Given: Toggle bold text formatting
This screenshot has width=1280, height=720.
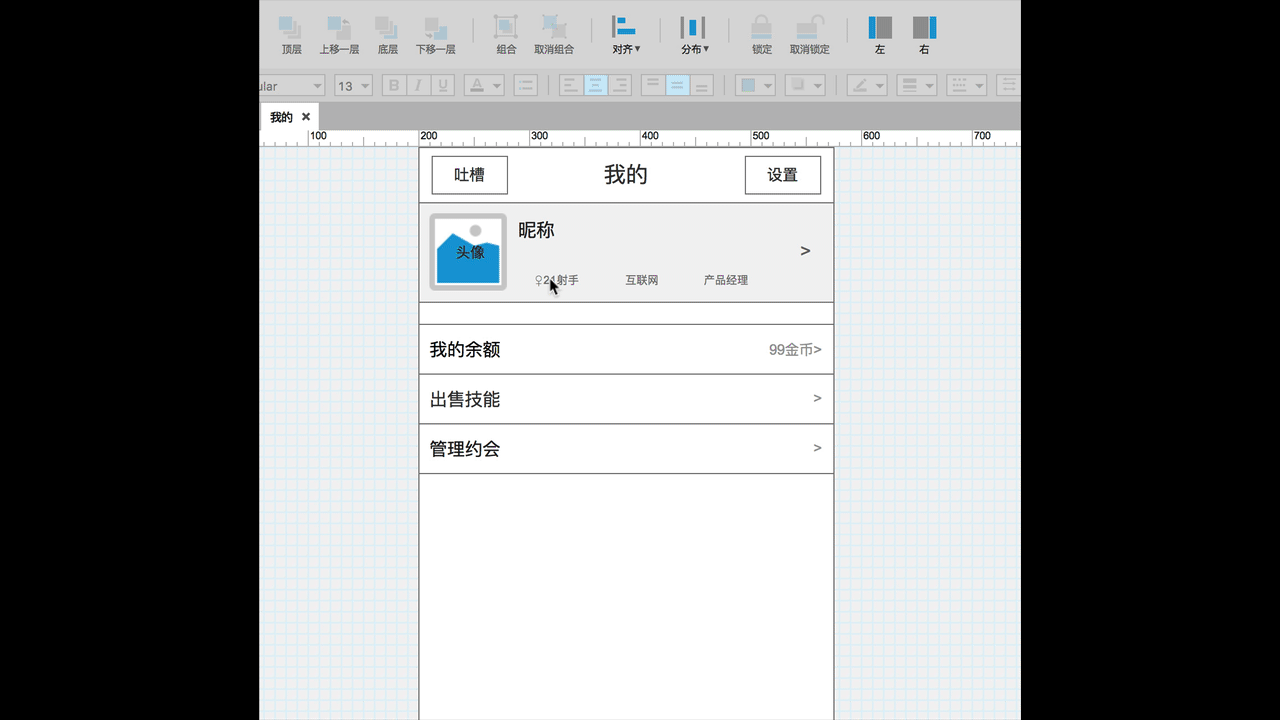Looking at the screenshot, I should (394, 86).
